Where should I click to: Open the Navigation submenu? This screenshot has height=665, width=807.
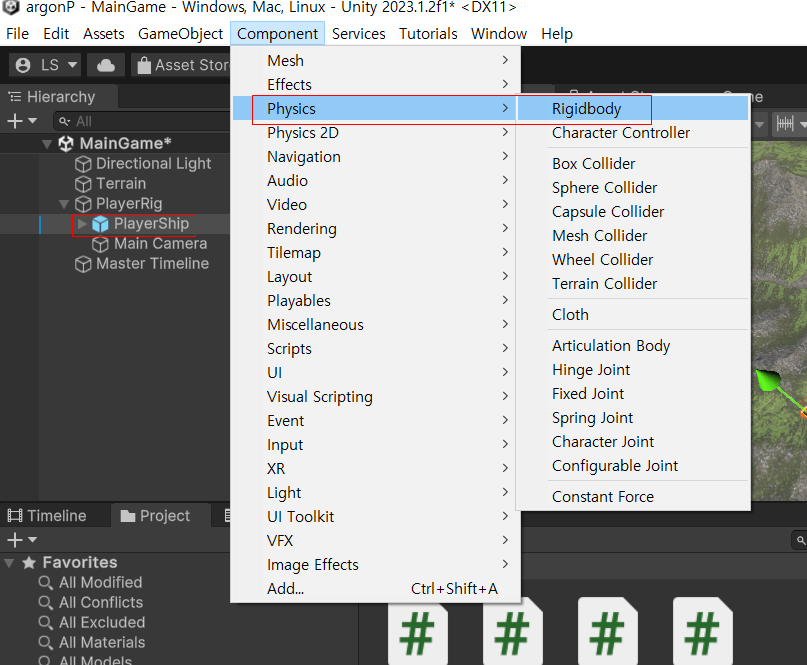point(376,157)
